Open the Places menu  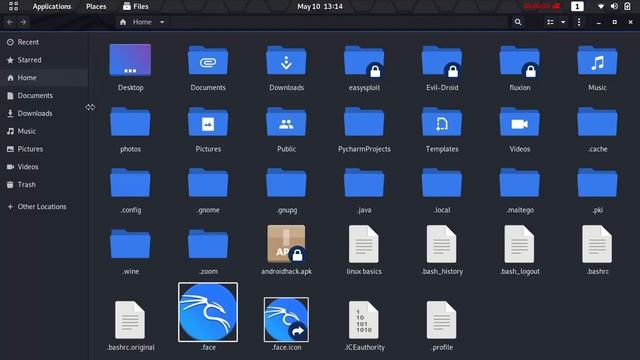point(96,7)
